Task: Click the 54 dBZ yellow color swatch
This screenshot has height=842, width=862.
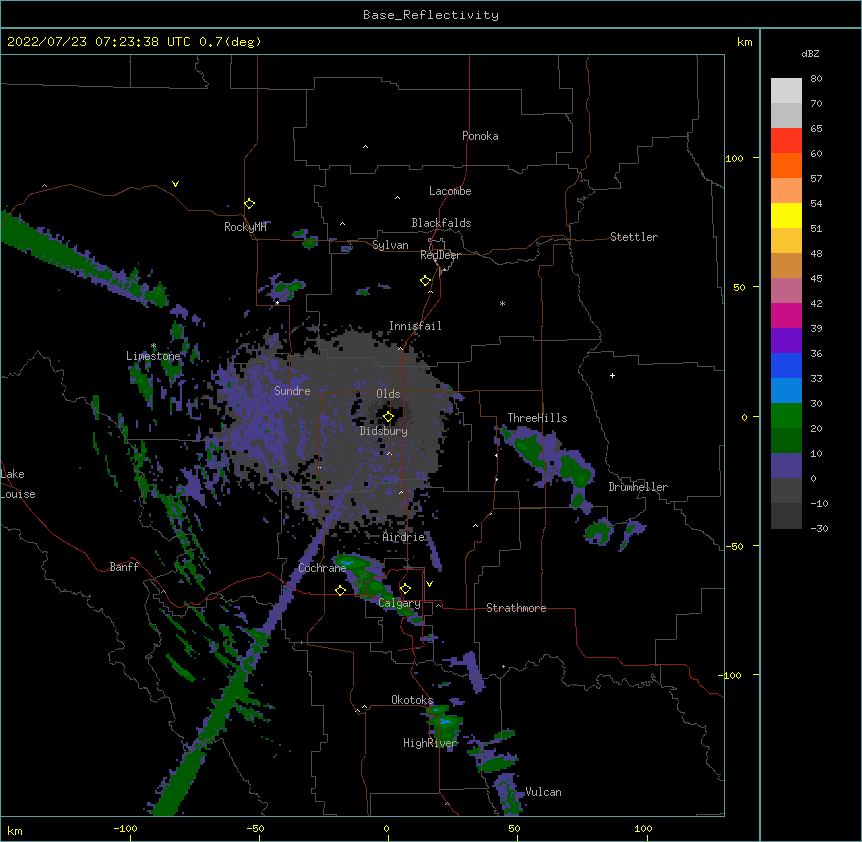Action: (x=786, y=215)
